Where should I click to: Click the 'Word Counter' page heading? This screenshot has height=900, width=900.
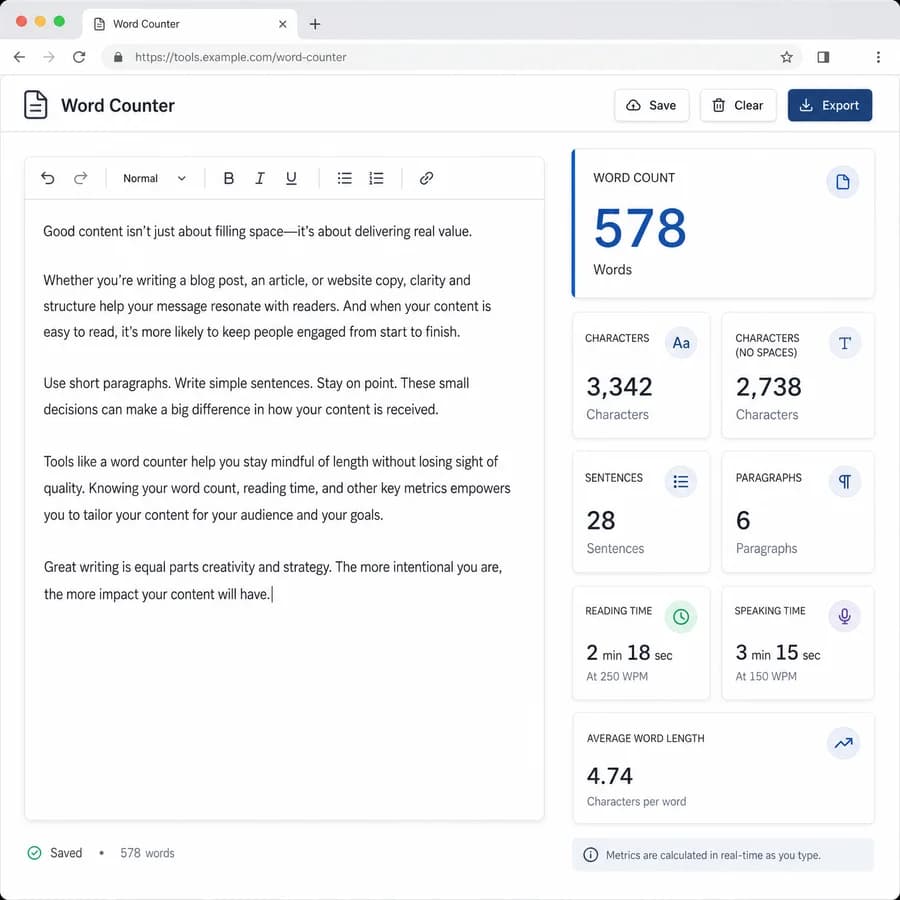pyautogui.click(x=118, y=106)
